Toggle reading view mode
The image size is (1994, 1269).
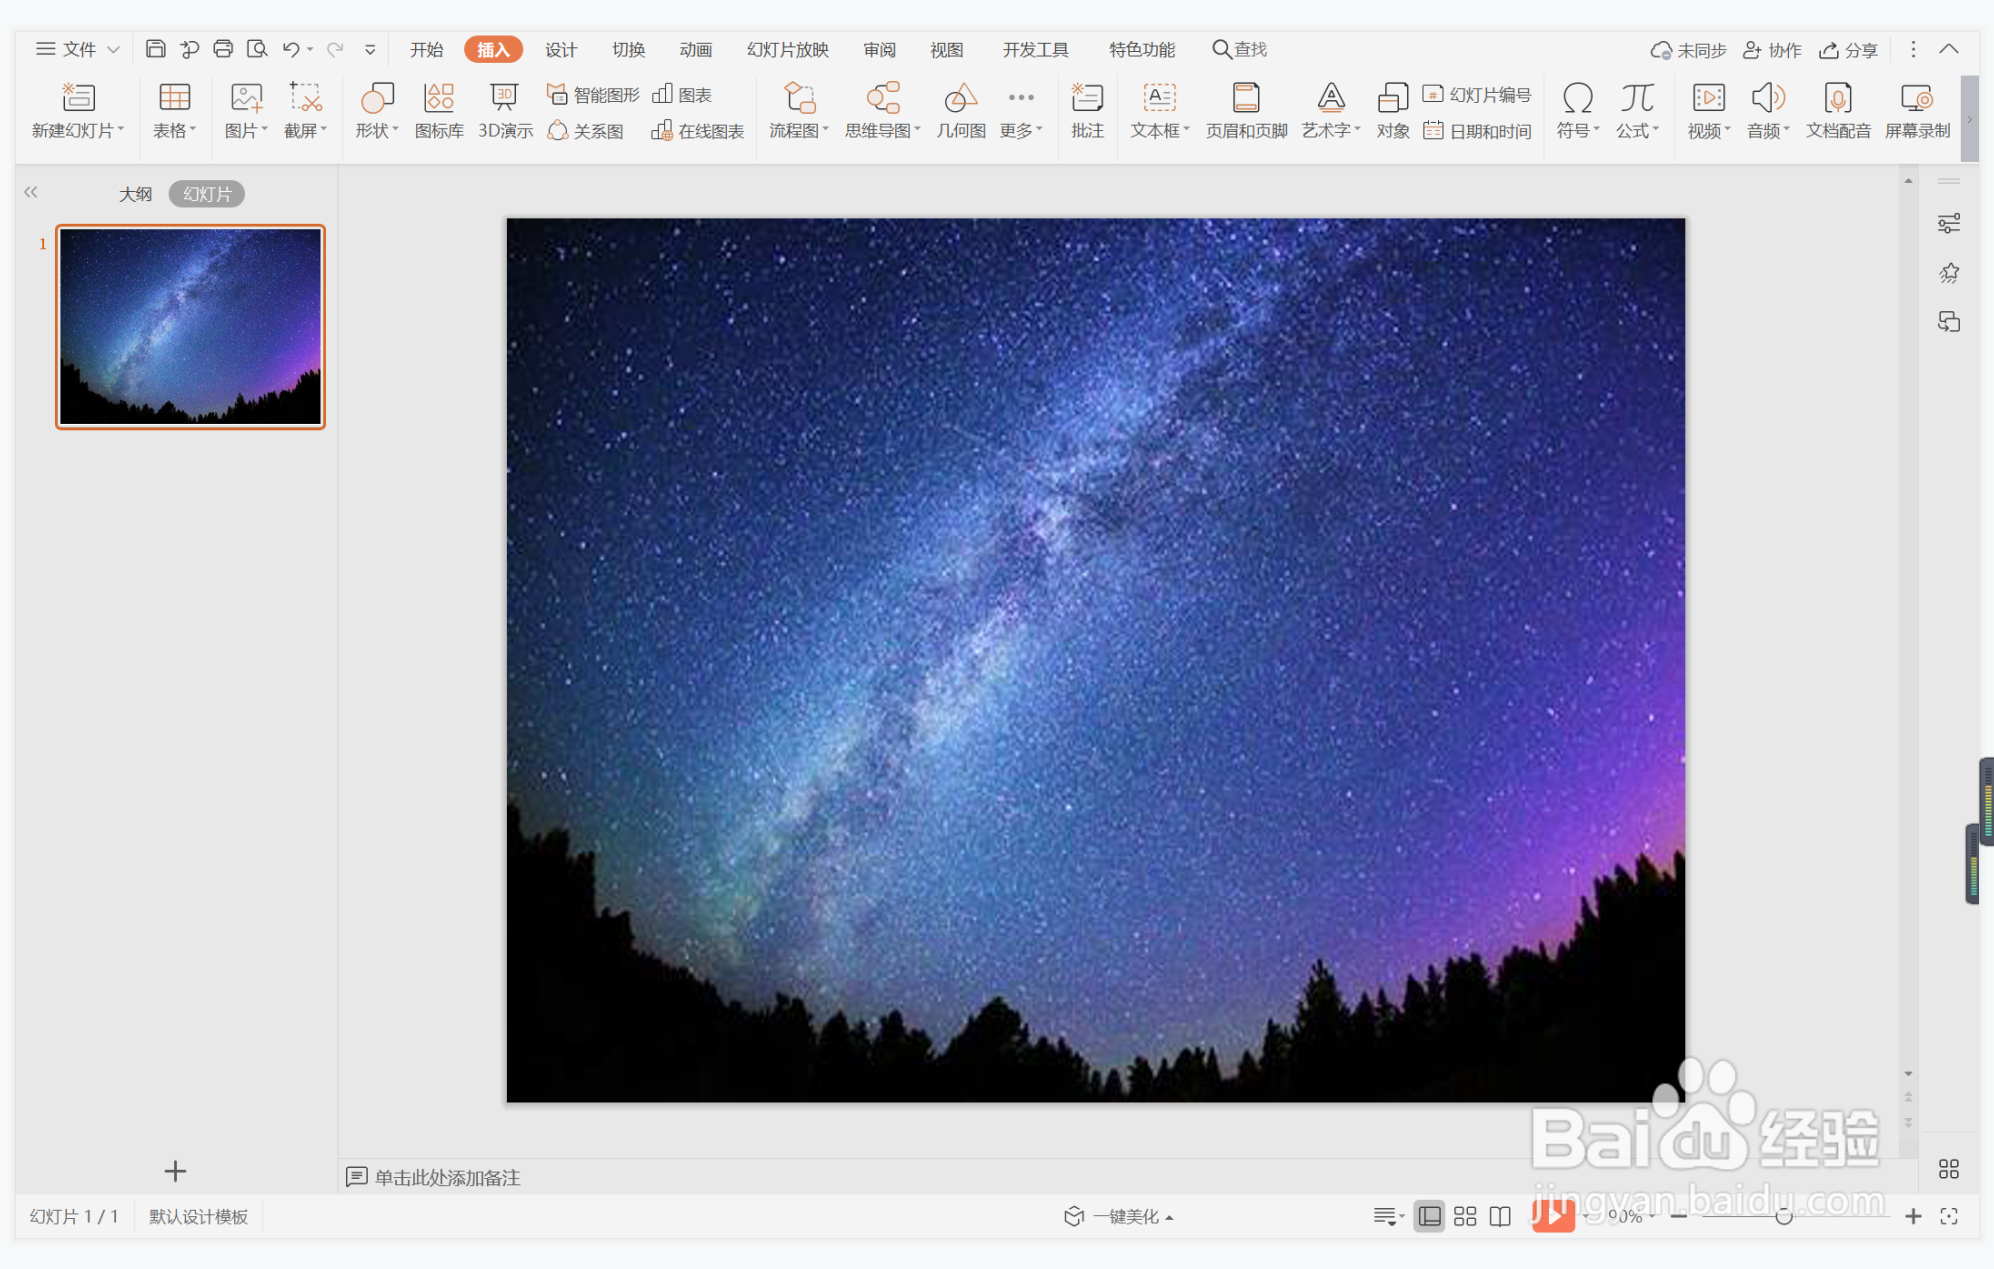1500,1216
